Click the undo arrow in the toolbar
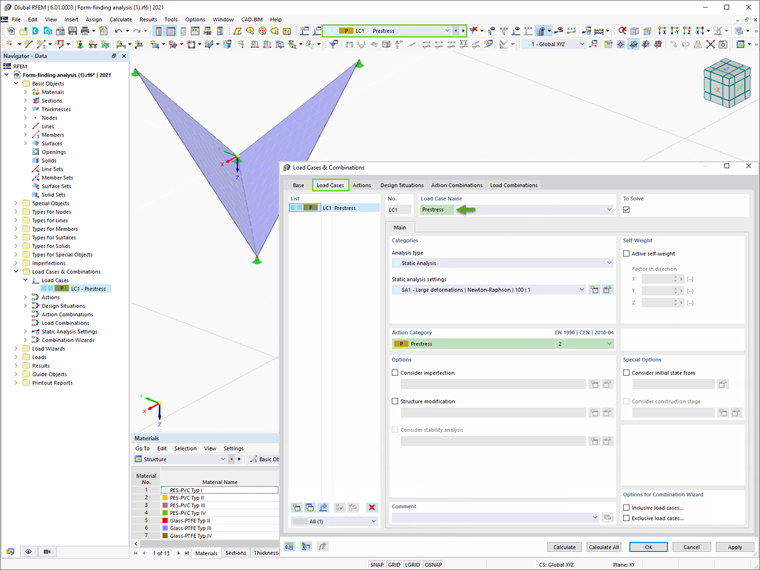The image size is (760, 570). point(119,31)
